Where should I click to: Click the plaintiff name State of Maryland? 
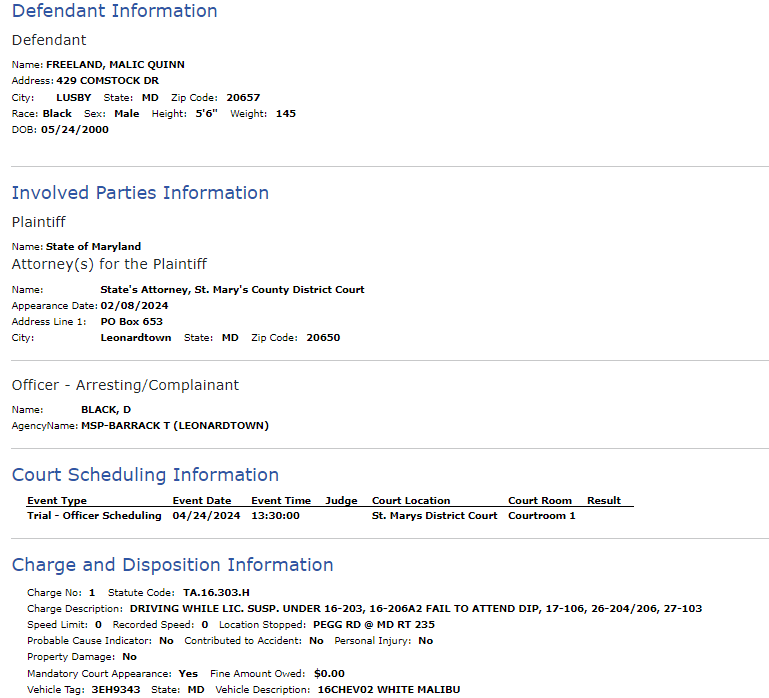point(93,247)
